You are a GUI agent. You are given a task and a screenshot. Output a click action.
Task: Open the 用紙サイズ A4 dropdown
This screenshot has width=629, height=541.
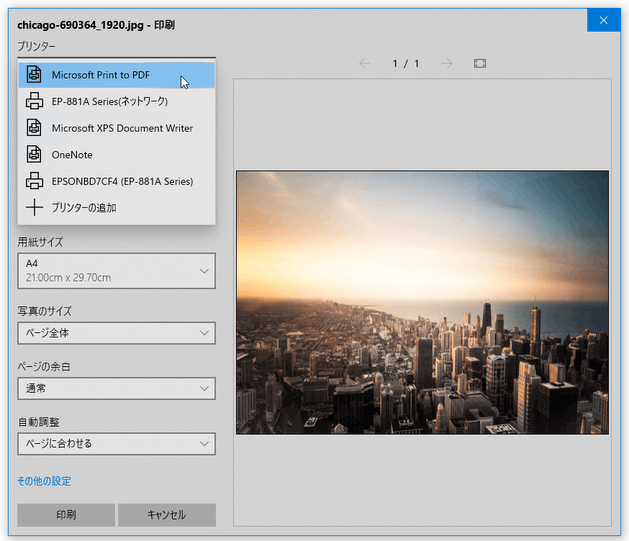(116, 271)
